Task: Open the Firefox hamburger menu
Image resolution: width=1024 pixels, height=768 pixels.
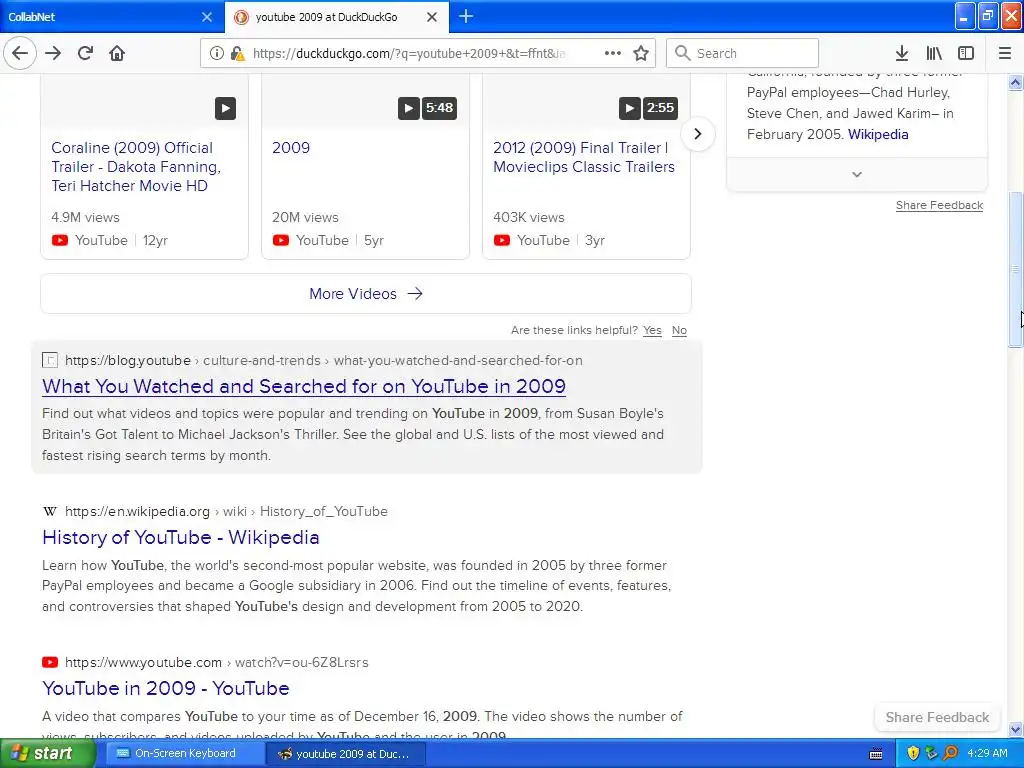Action: coord(1005,53)
